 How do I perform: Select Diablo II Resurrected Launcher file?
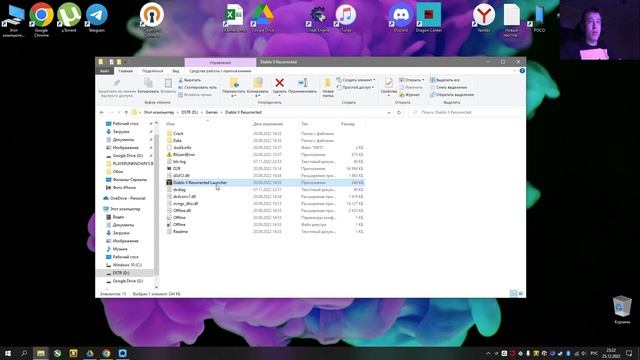coord(200,182)
